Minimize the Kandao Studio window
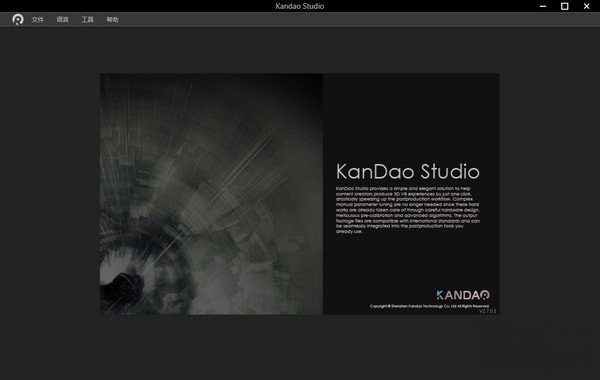Screen dimensions: 600x380 tap(543, 6)
